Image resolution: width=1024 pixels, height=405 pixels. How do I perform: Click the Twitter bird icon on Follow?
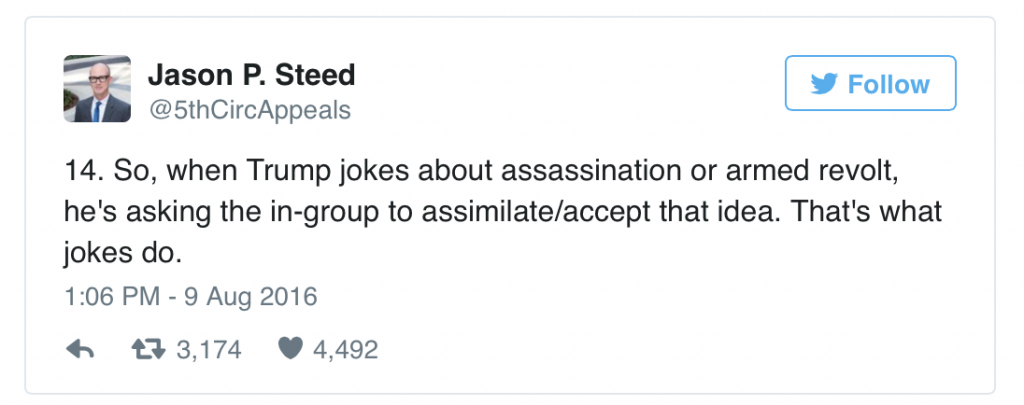pyautogui.click(x=824, y=84)
